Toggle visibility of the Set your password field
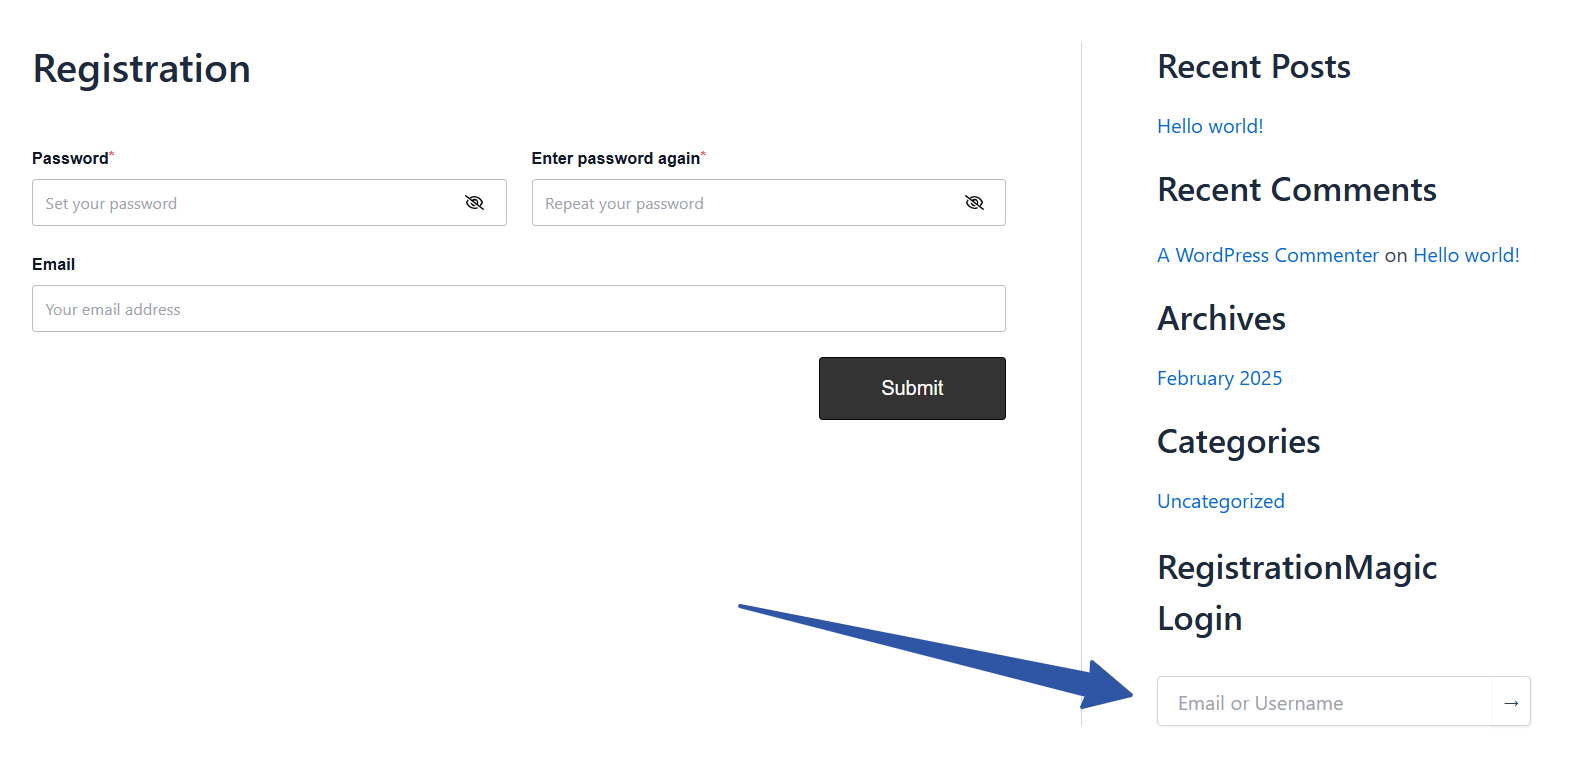The width and height of the screenshot is (1572, 765). pyautogui.click(x=474, y=203)
